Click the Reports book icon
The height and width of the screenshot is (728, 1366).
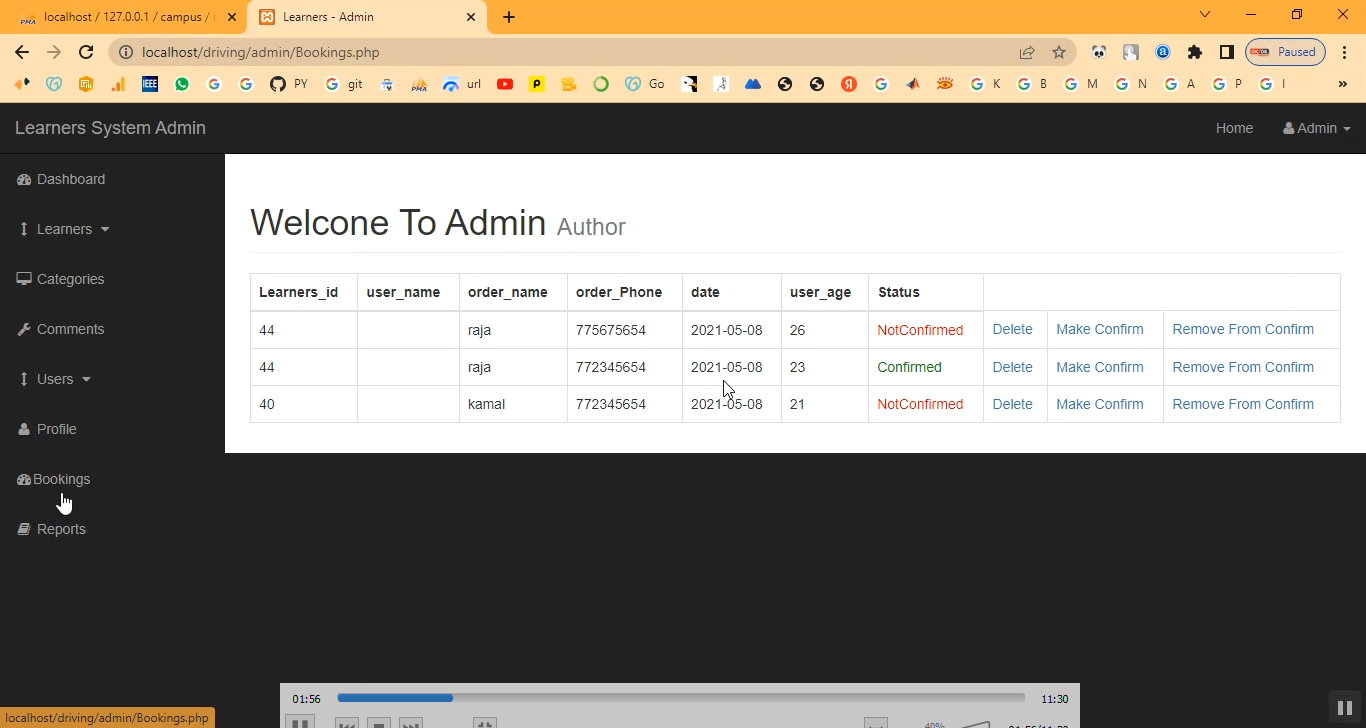pyautogui.click(x=24, y=529)
